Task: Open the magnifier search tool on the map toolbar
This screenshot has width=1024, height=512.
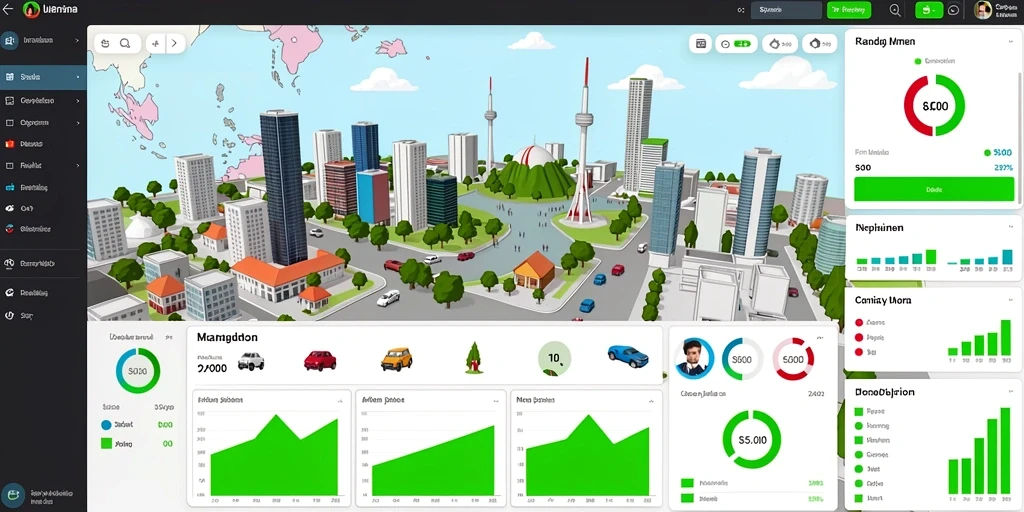Action: coord(125,44)
